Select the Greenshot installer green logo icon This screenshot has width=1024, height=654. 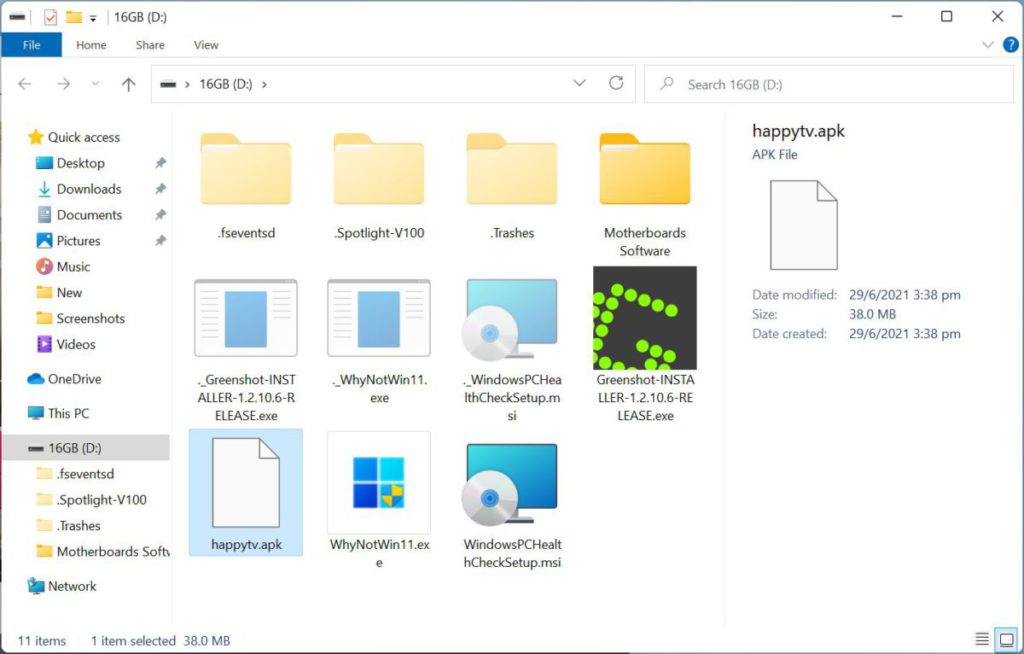pyautogui.click(x=645, y=318)
